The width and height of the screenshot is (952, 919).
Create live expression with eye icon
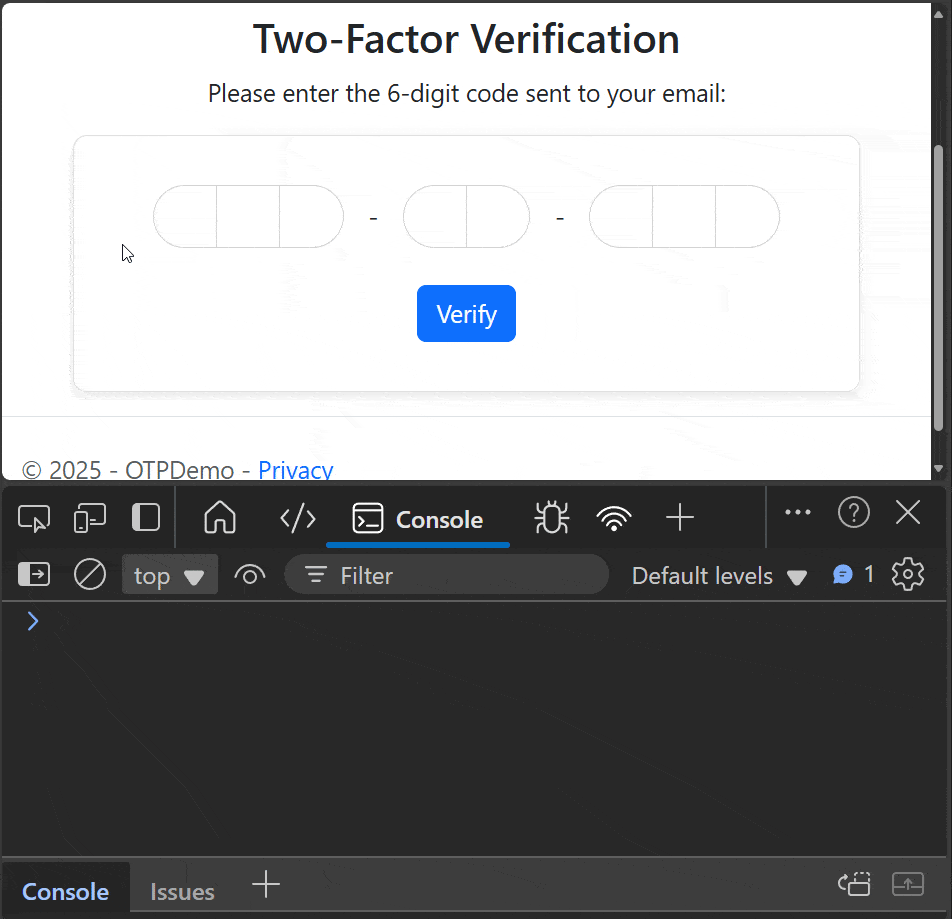click(249, 575)
